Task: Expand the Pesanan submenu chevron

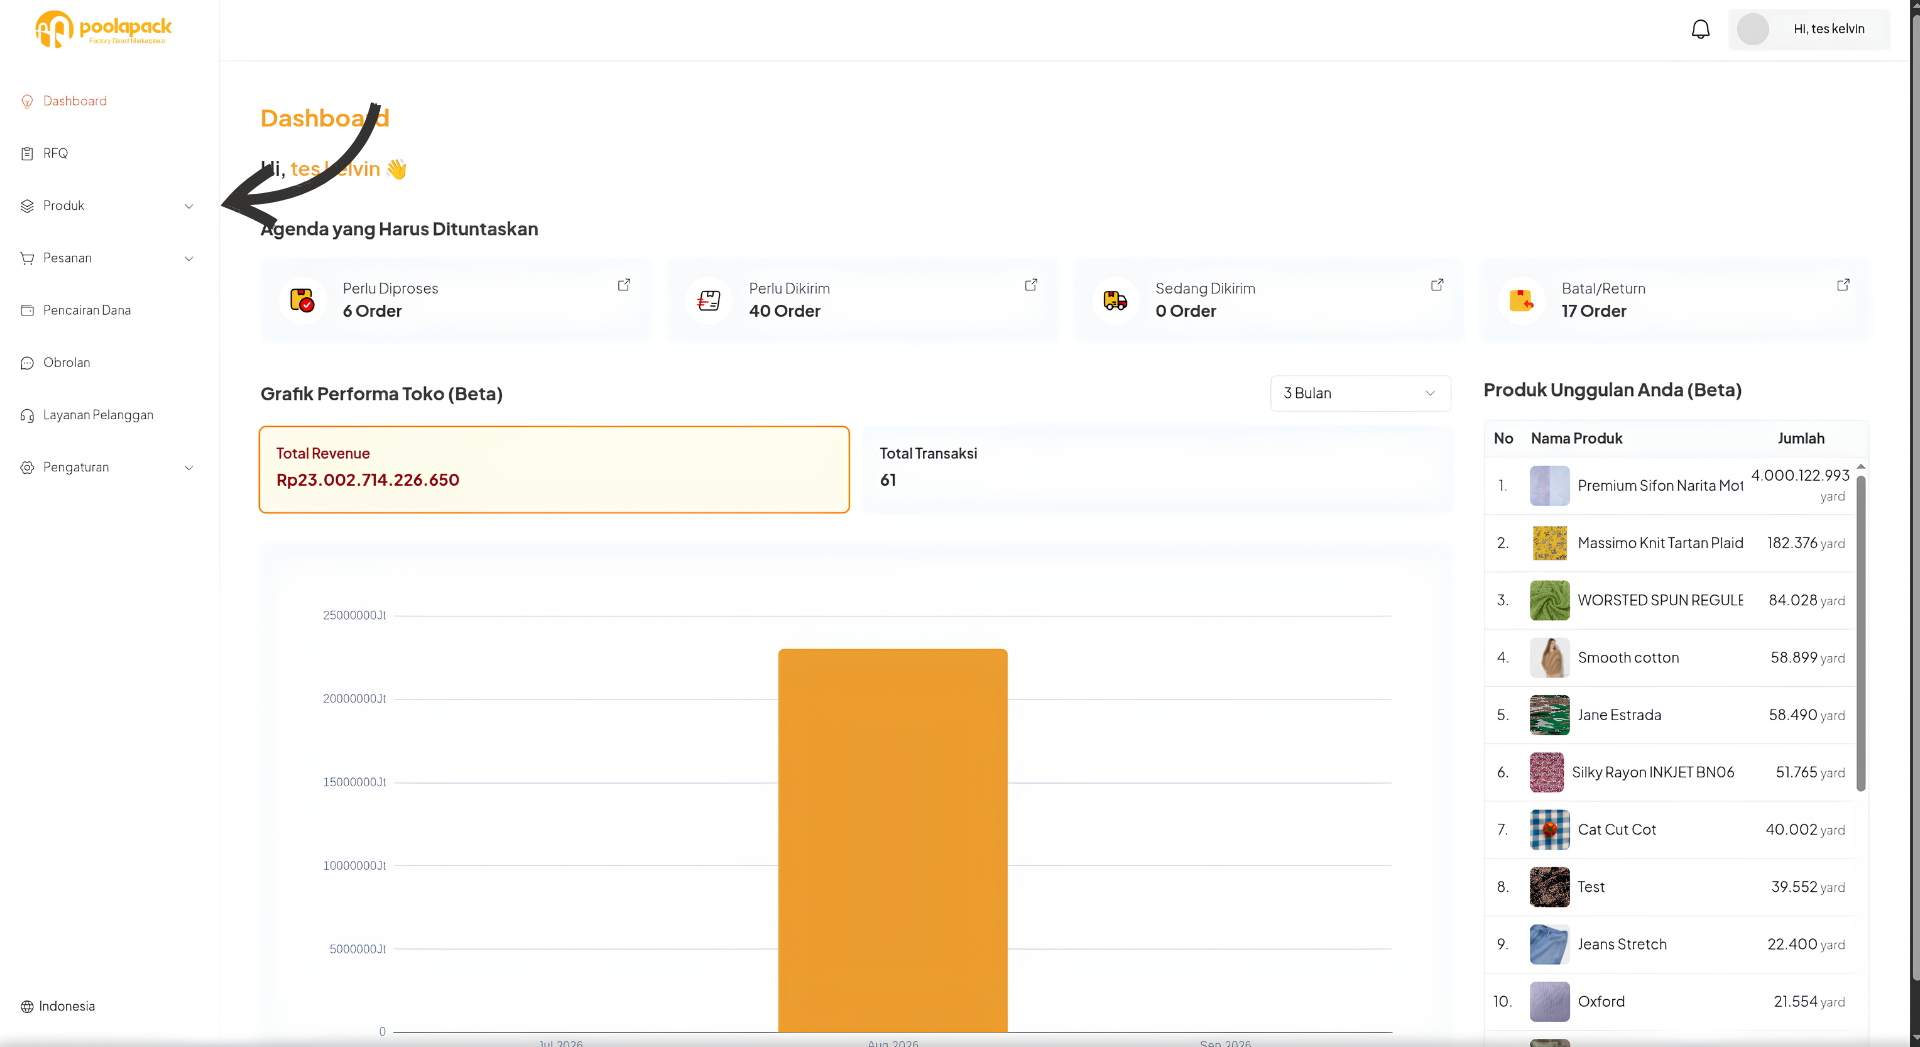Action: (189, 259)
